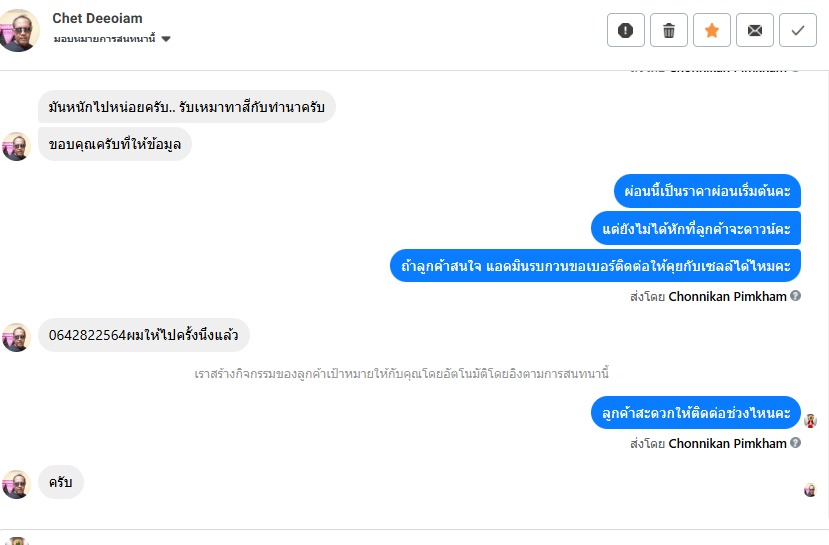Select the ขอบคุณครับที่ให้ข้อมูล message bubble
Image resolution: width=829 pixels, height=545 pixels.
(x=115, y=143)
